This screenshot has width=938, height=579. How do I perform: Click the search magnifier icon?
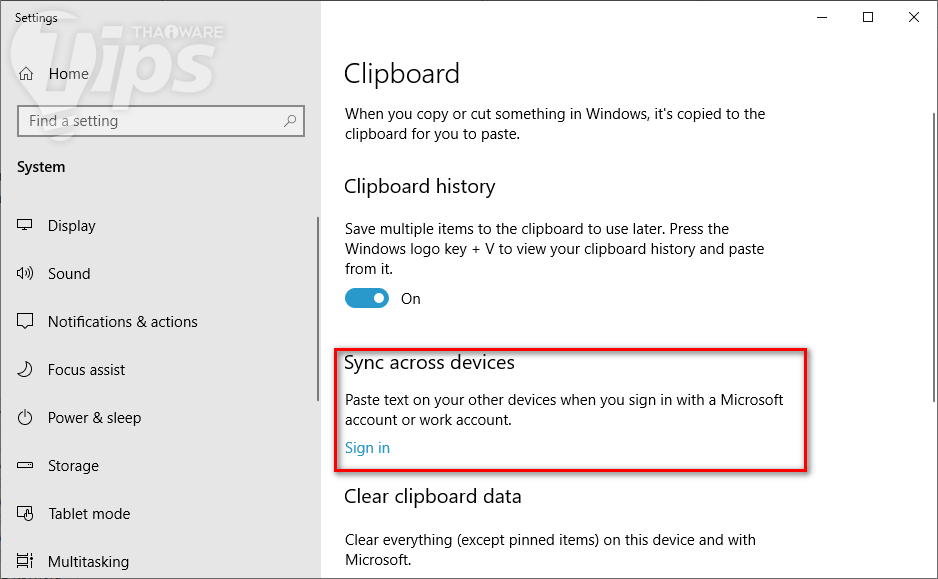[290, 121]
